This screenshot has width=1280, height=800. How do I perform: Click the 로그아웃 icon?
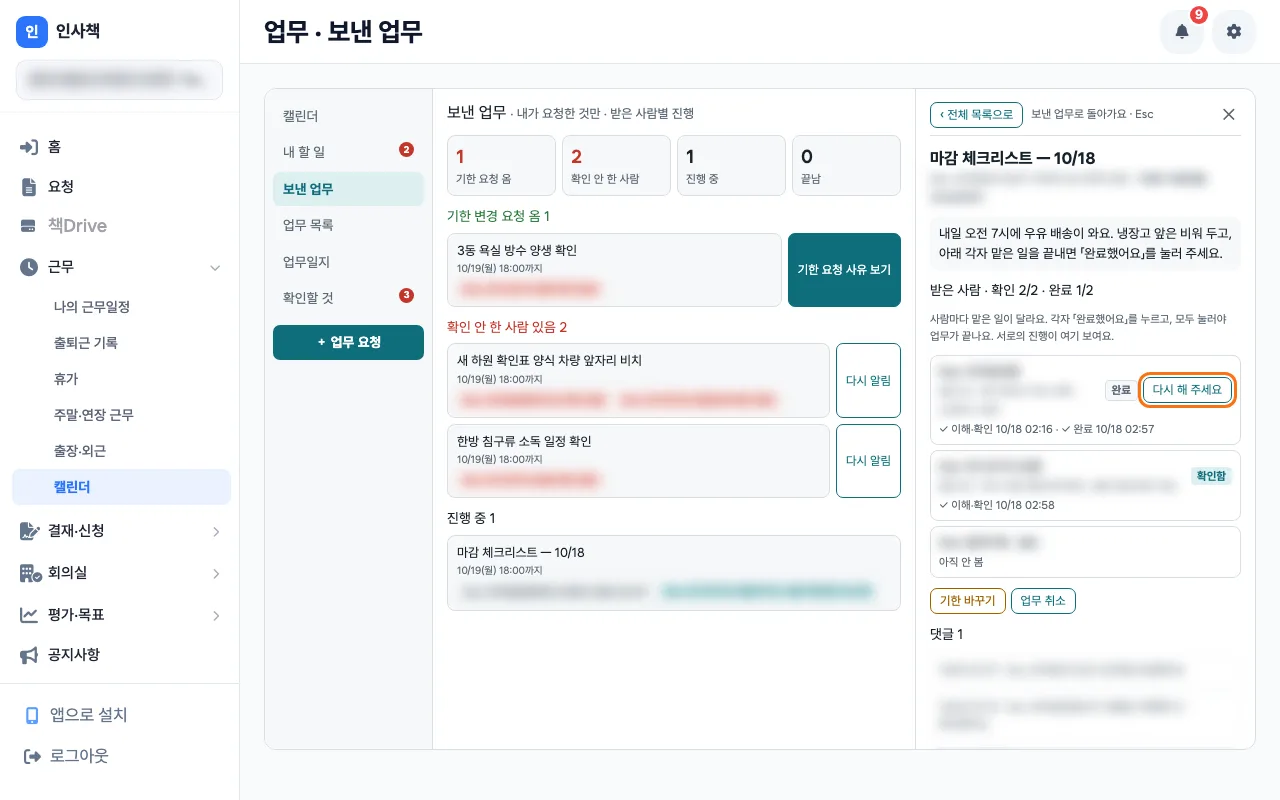(x=32, y=756)
